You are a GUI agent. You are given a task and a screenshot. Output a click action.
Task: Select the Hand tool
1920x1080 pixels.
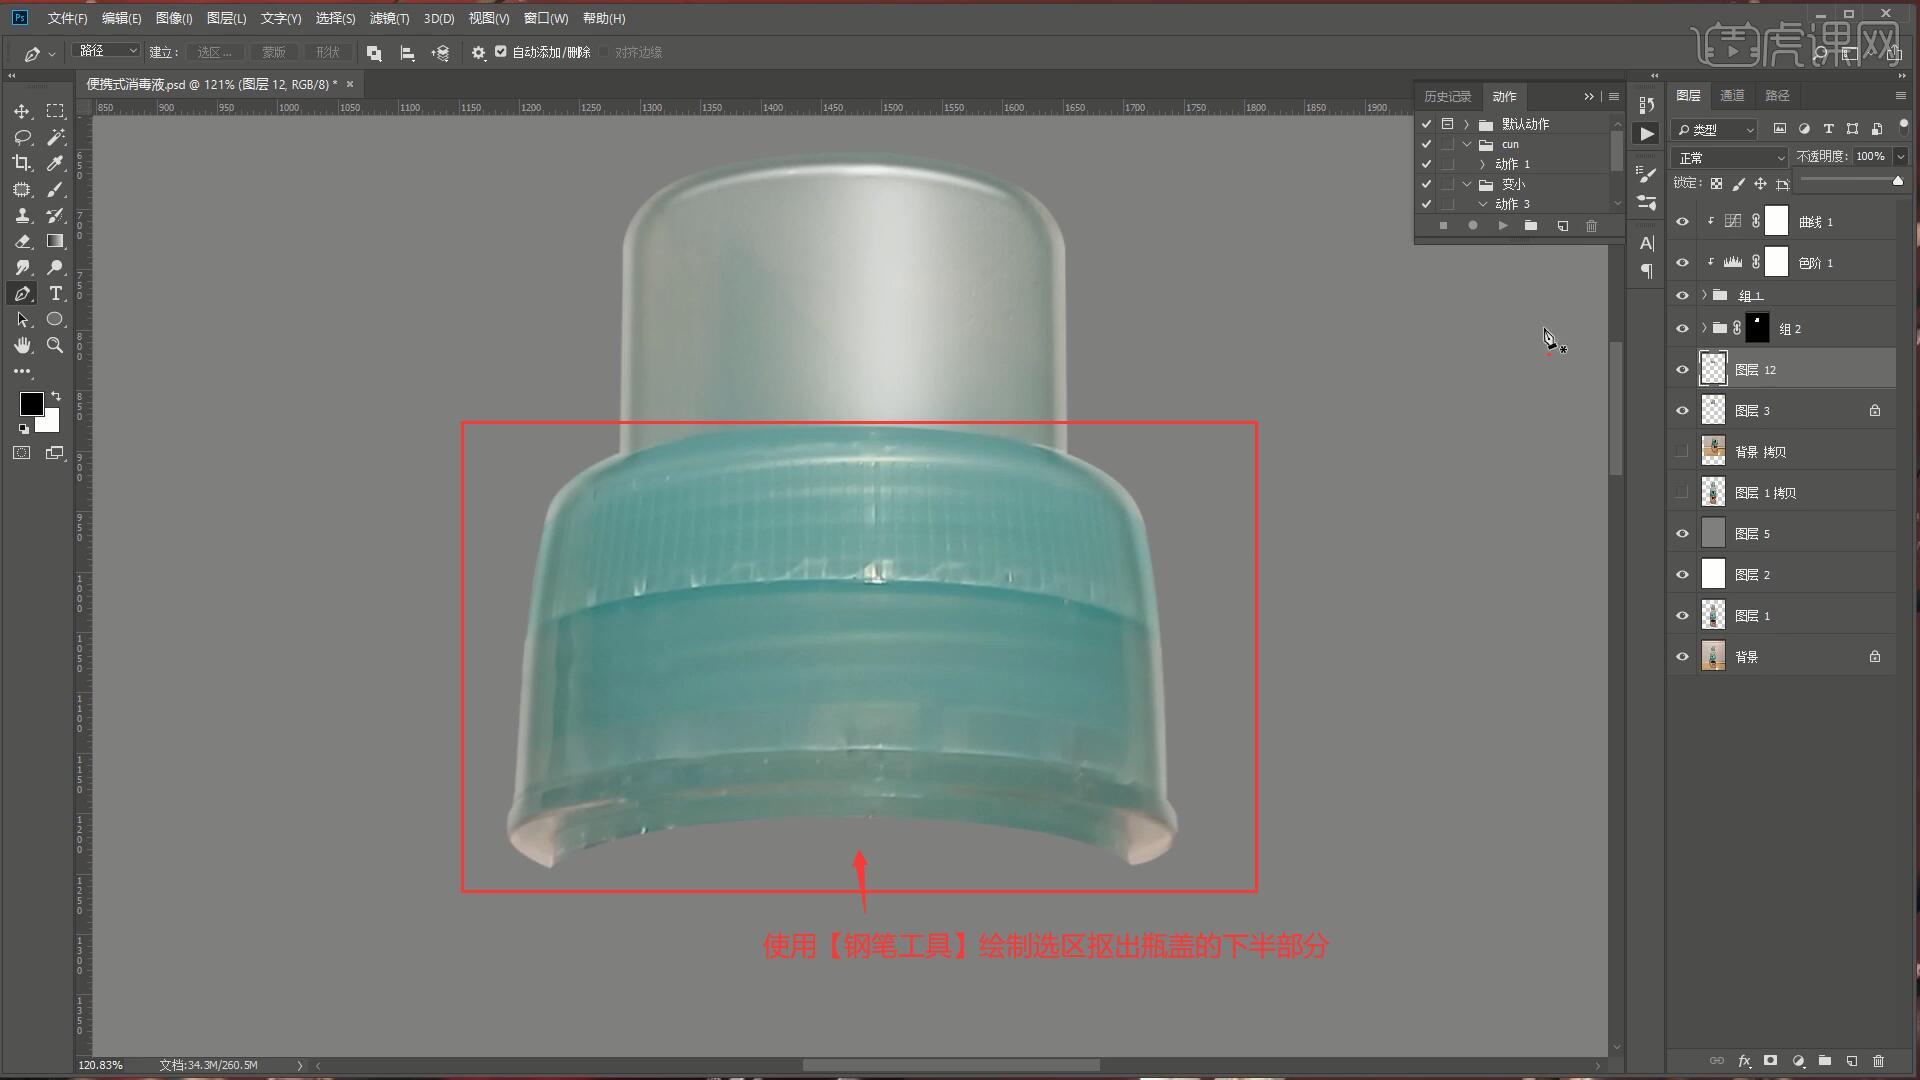[22, 345]
